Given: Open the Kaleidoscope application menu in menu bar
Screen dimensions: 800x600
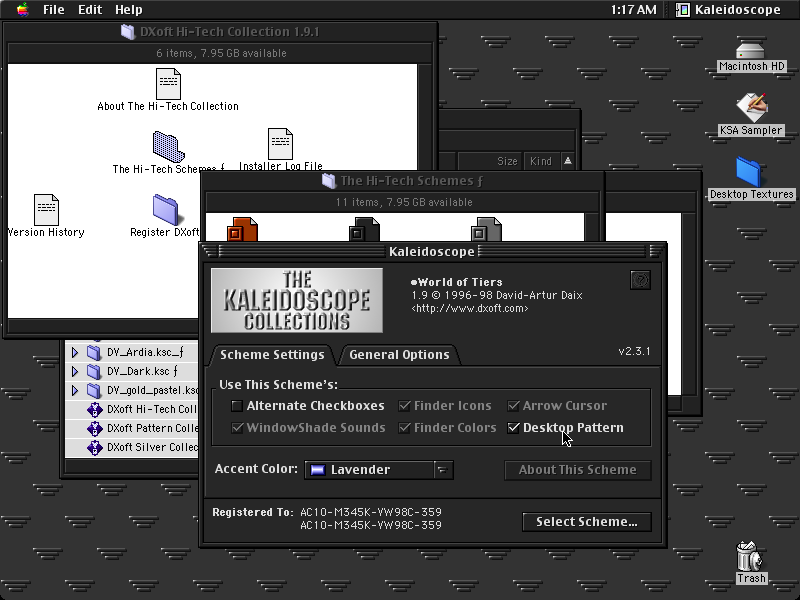Looking at the screenshot, I should click(729, 9).
